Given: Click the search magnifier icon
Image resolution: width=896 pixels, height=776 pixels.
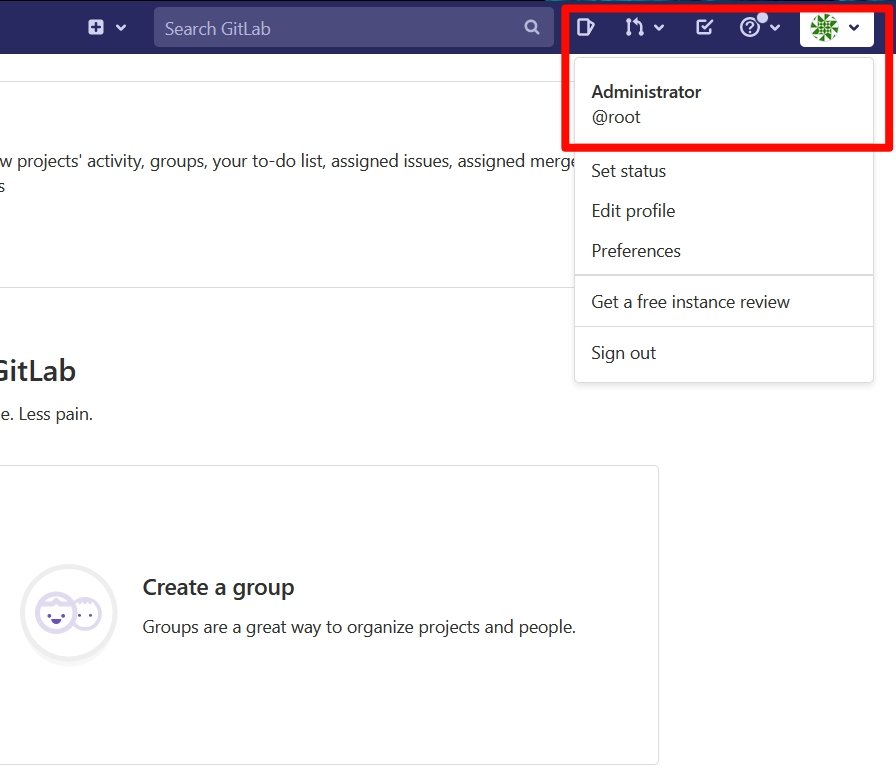Looking at the screenshot, I should [x=531, y=27].
